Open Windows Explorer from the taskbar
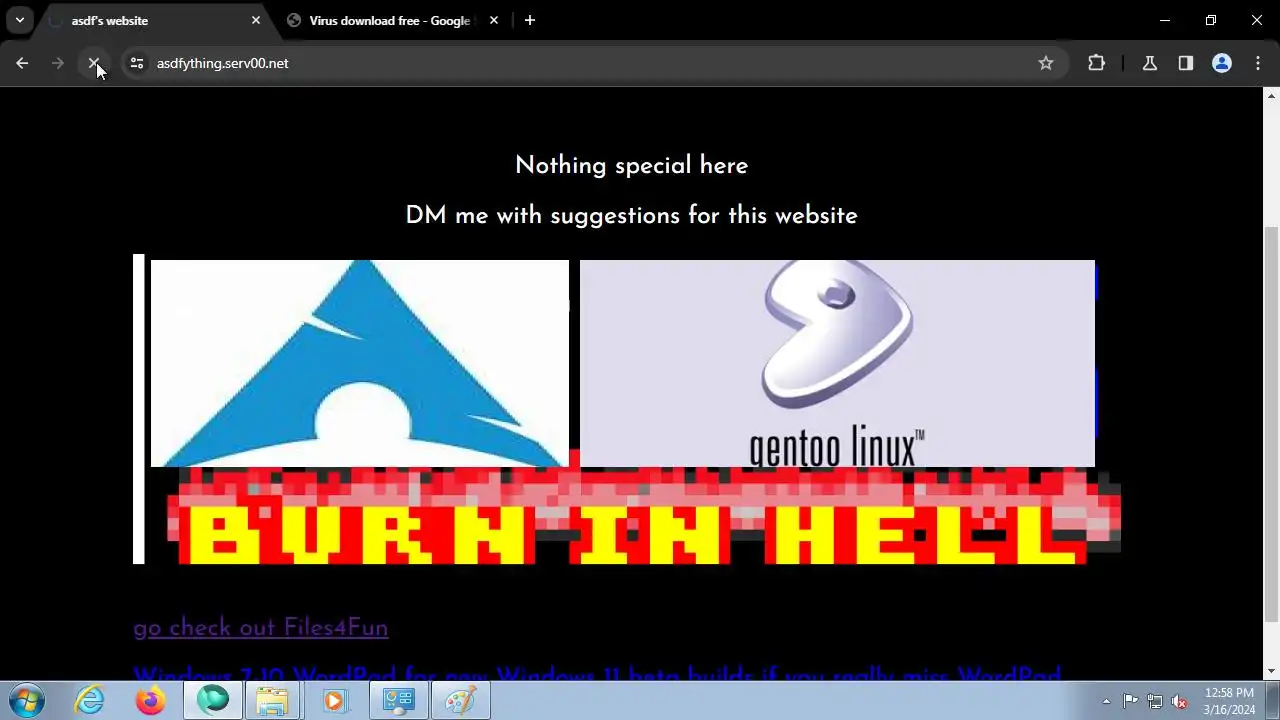This screenshot has height=720, width=1280. point(273,701)
